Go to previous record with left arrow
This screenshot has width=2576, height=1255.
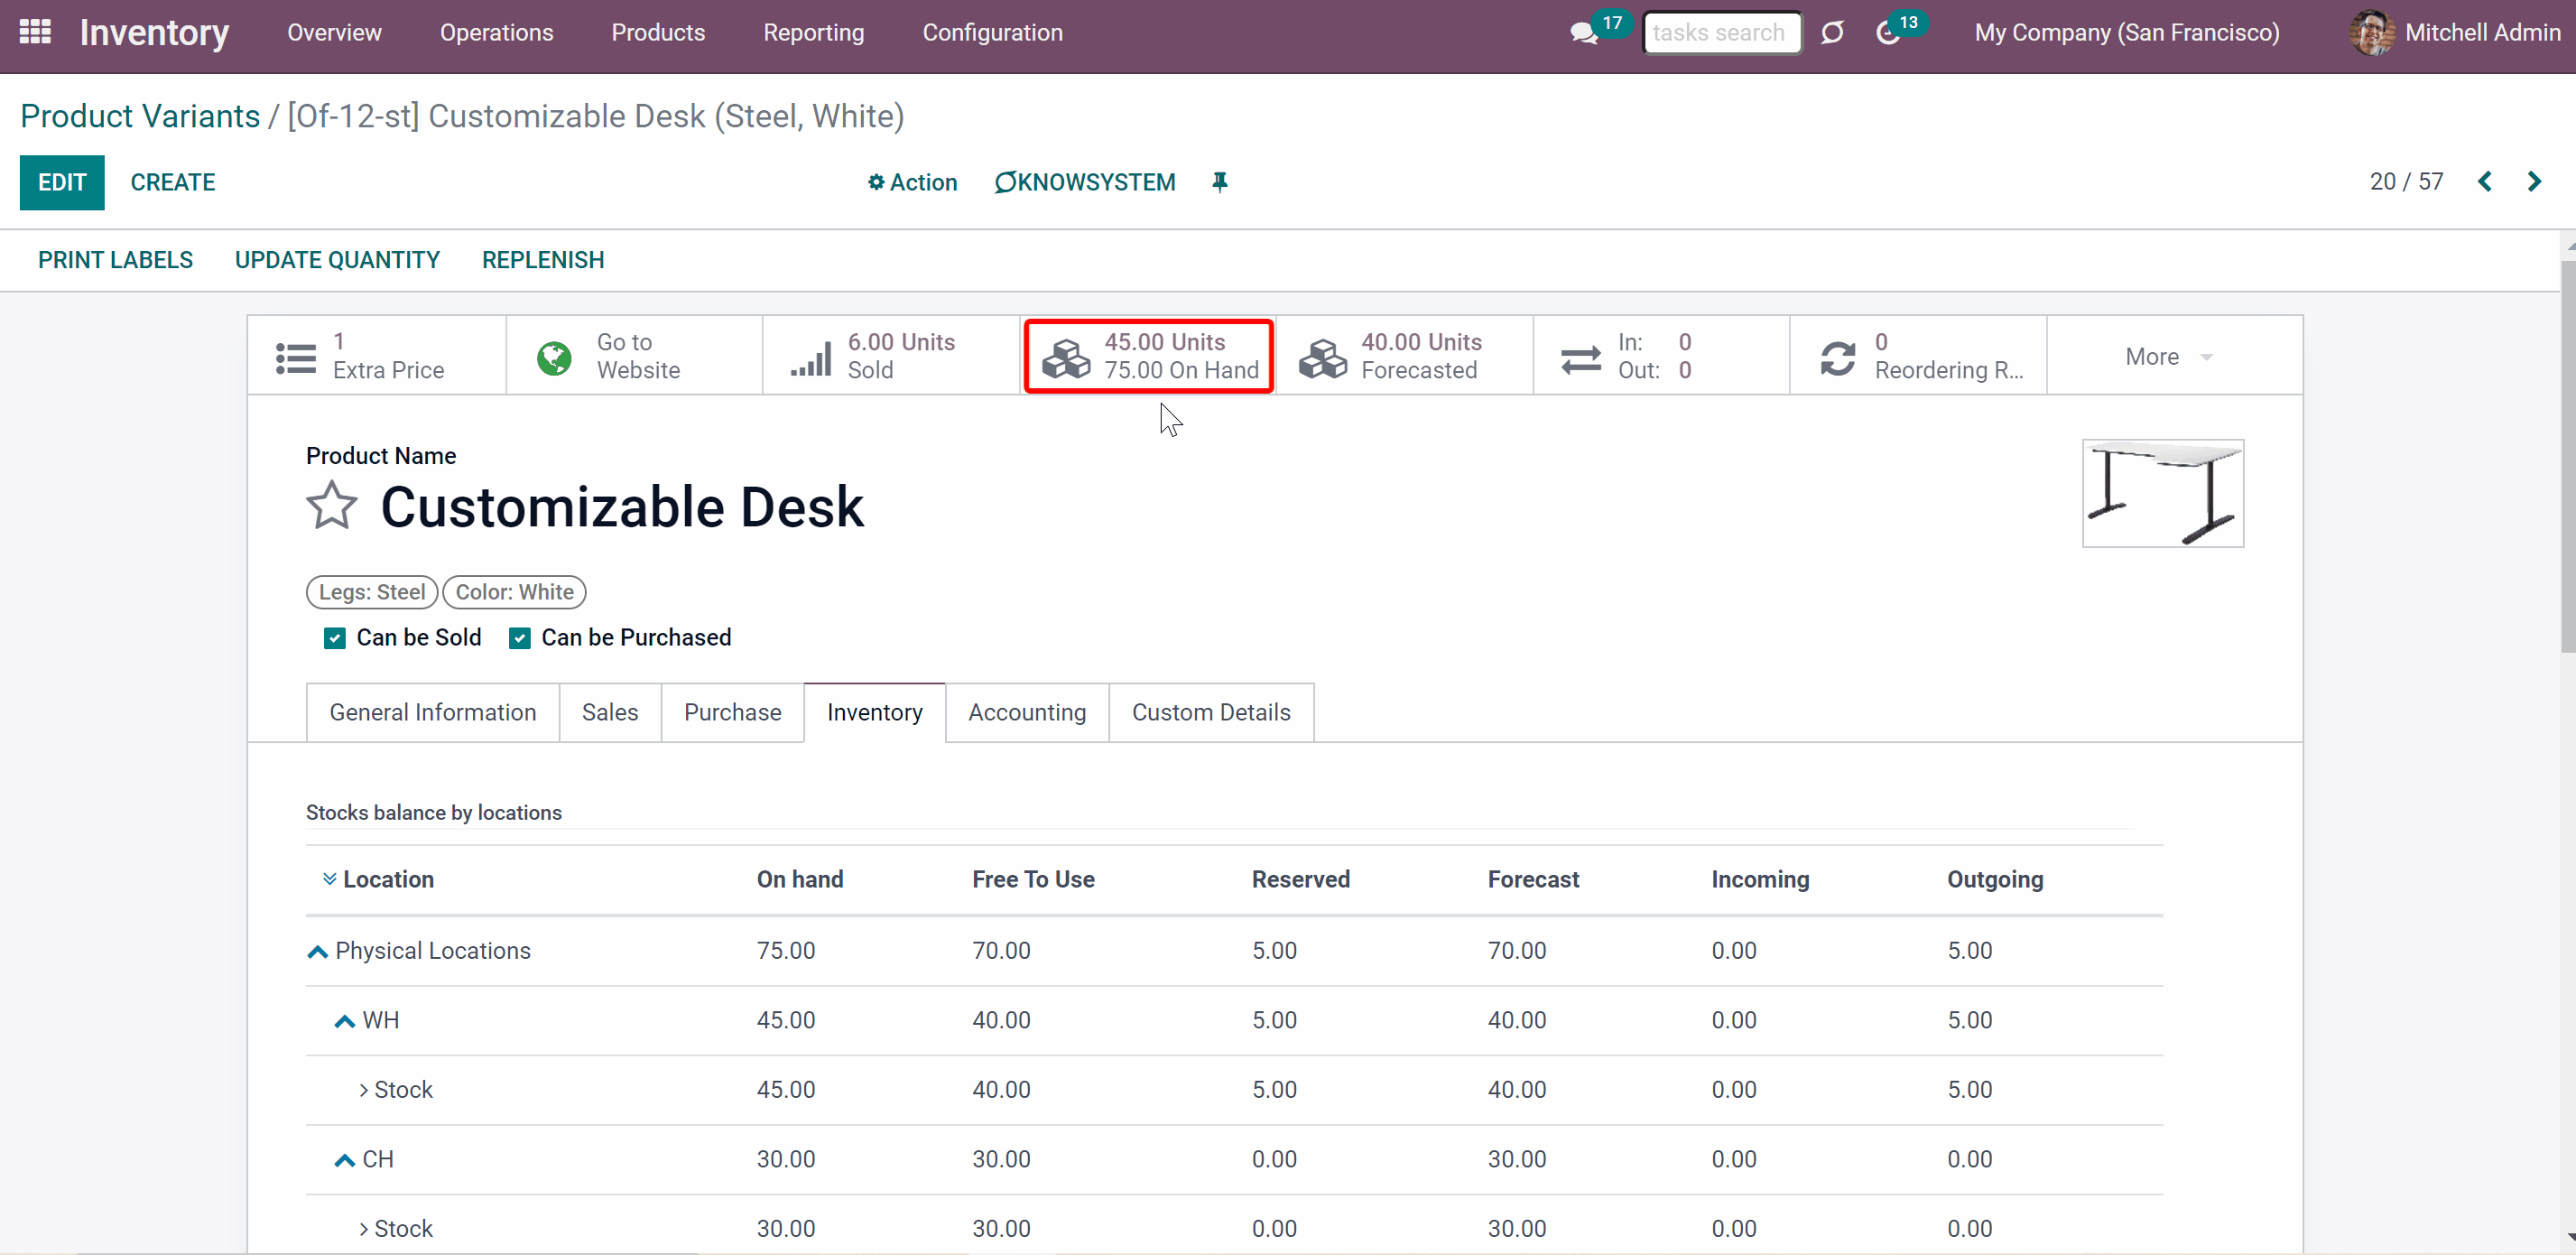pyautogui.click(x=2485, y=181)
